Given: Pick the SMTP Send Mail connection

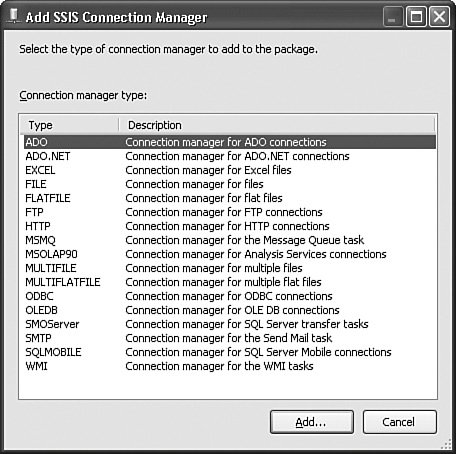Looking at the screenshot, I should 230,338.
